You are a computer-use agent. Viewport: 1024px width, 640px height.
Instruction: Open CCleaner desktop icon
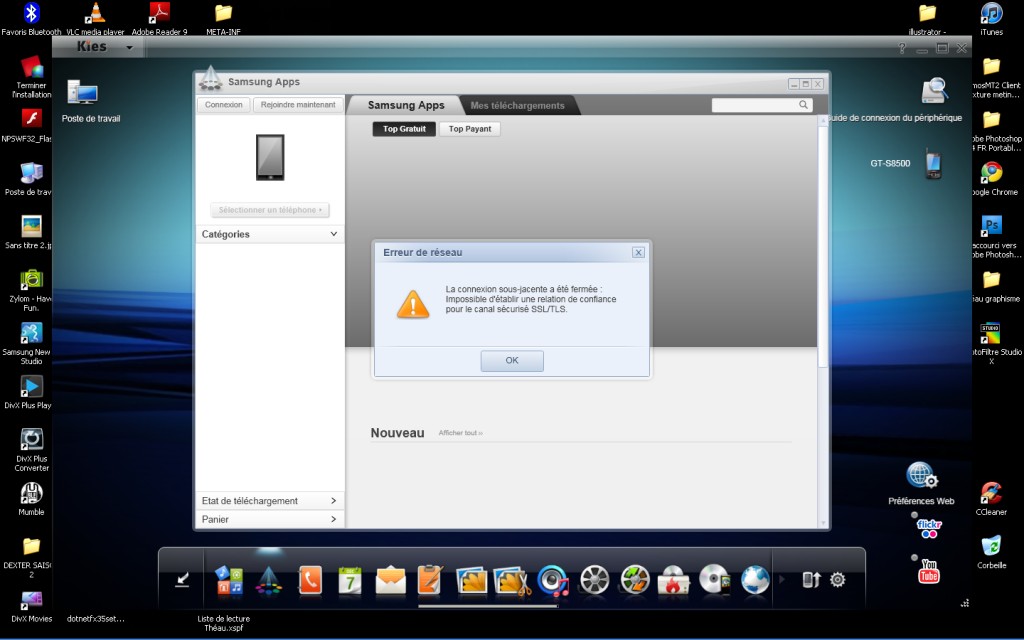tap(991, 493)
